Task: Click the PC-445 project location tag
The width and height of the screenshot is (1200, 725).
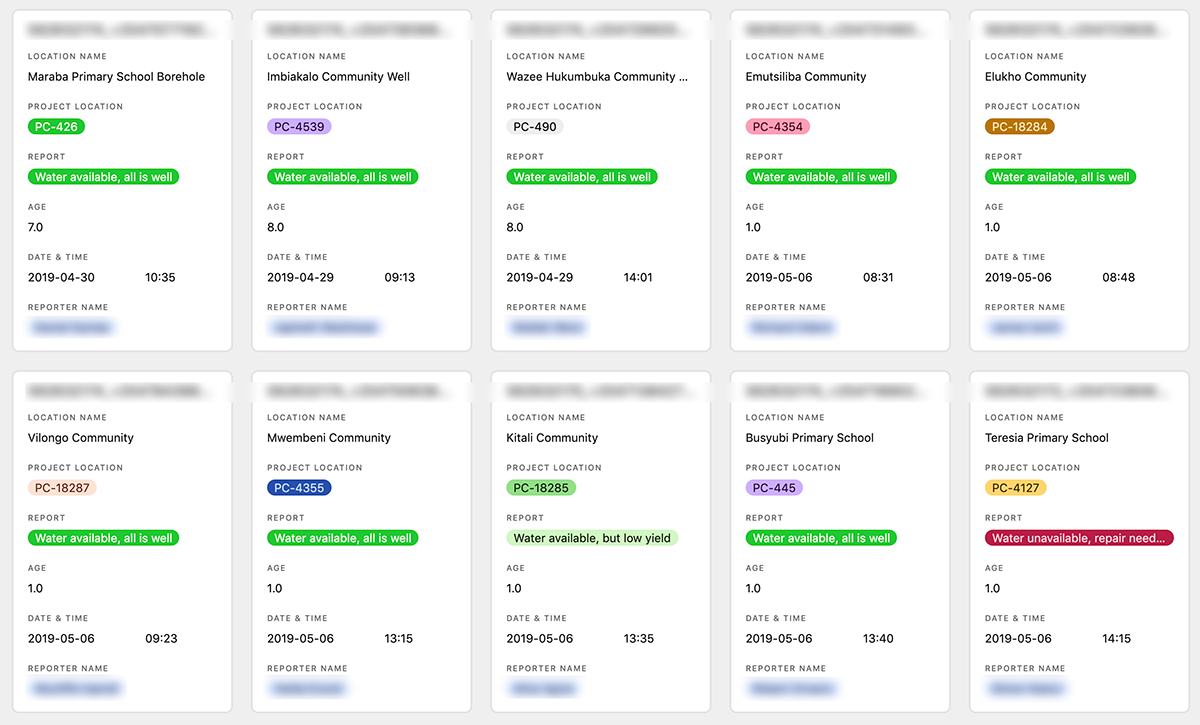Action: click(x=774, y=488)
